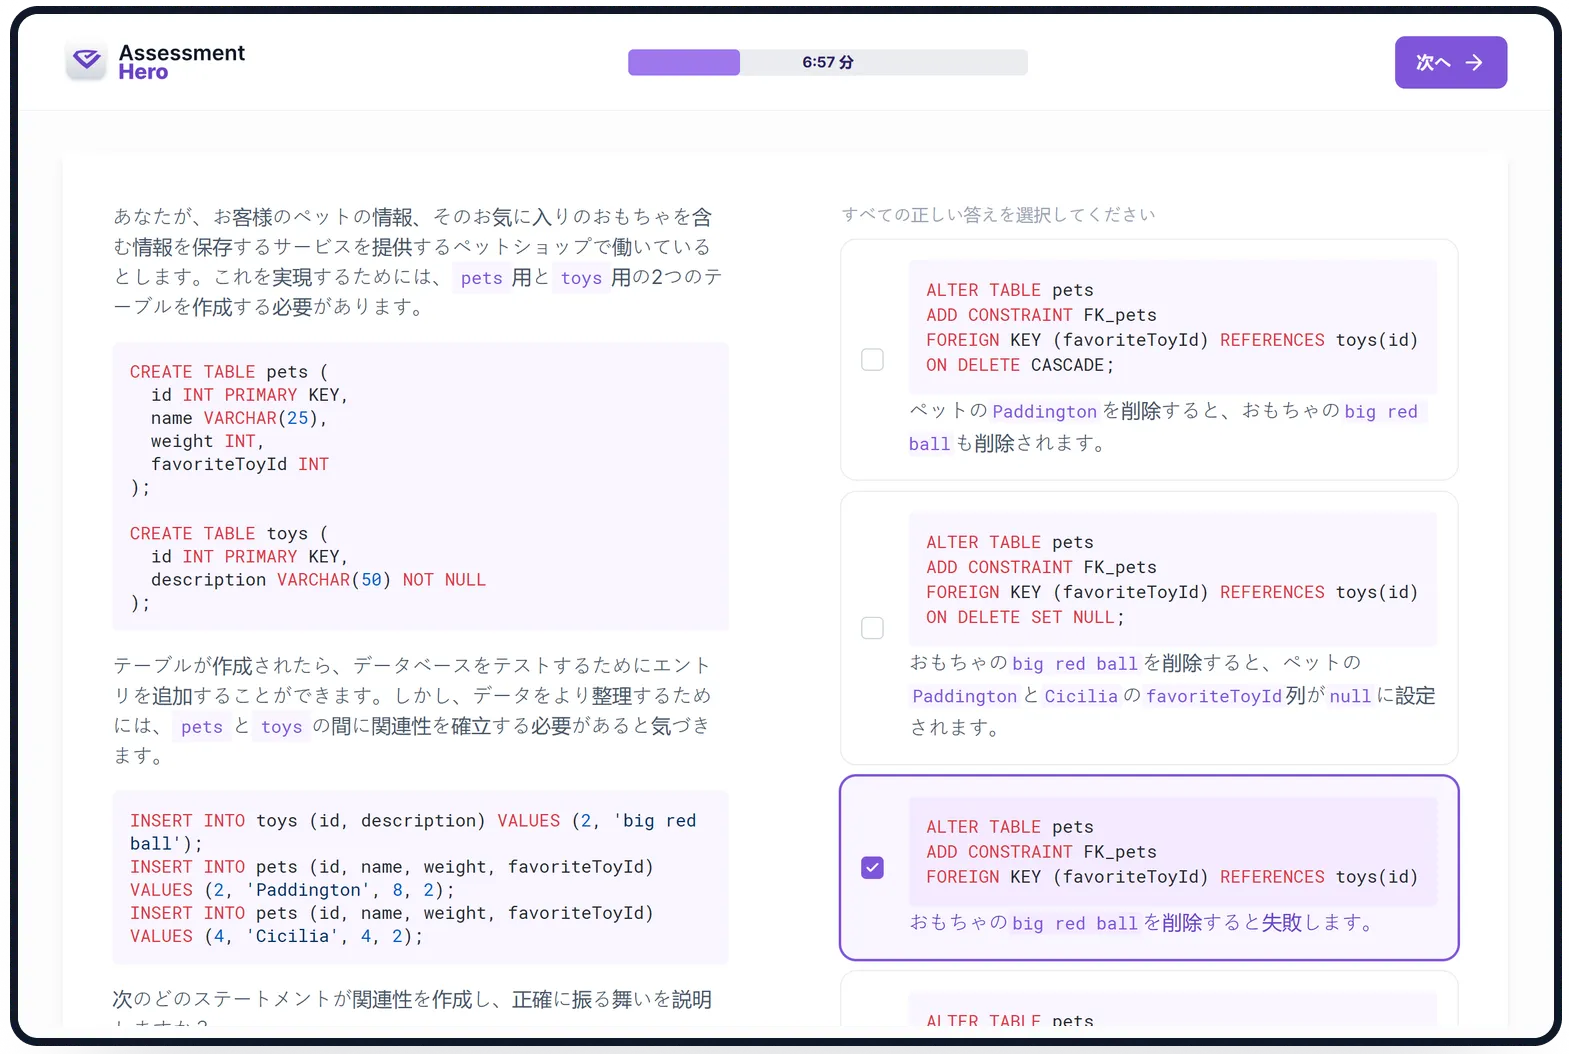Click the ON DELETE SET NULL code snippet
Viewport: 1569px width, 1054px height.
click(x=1171, y=579)
